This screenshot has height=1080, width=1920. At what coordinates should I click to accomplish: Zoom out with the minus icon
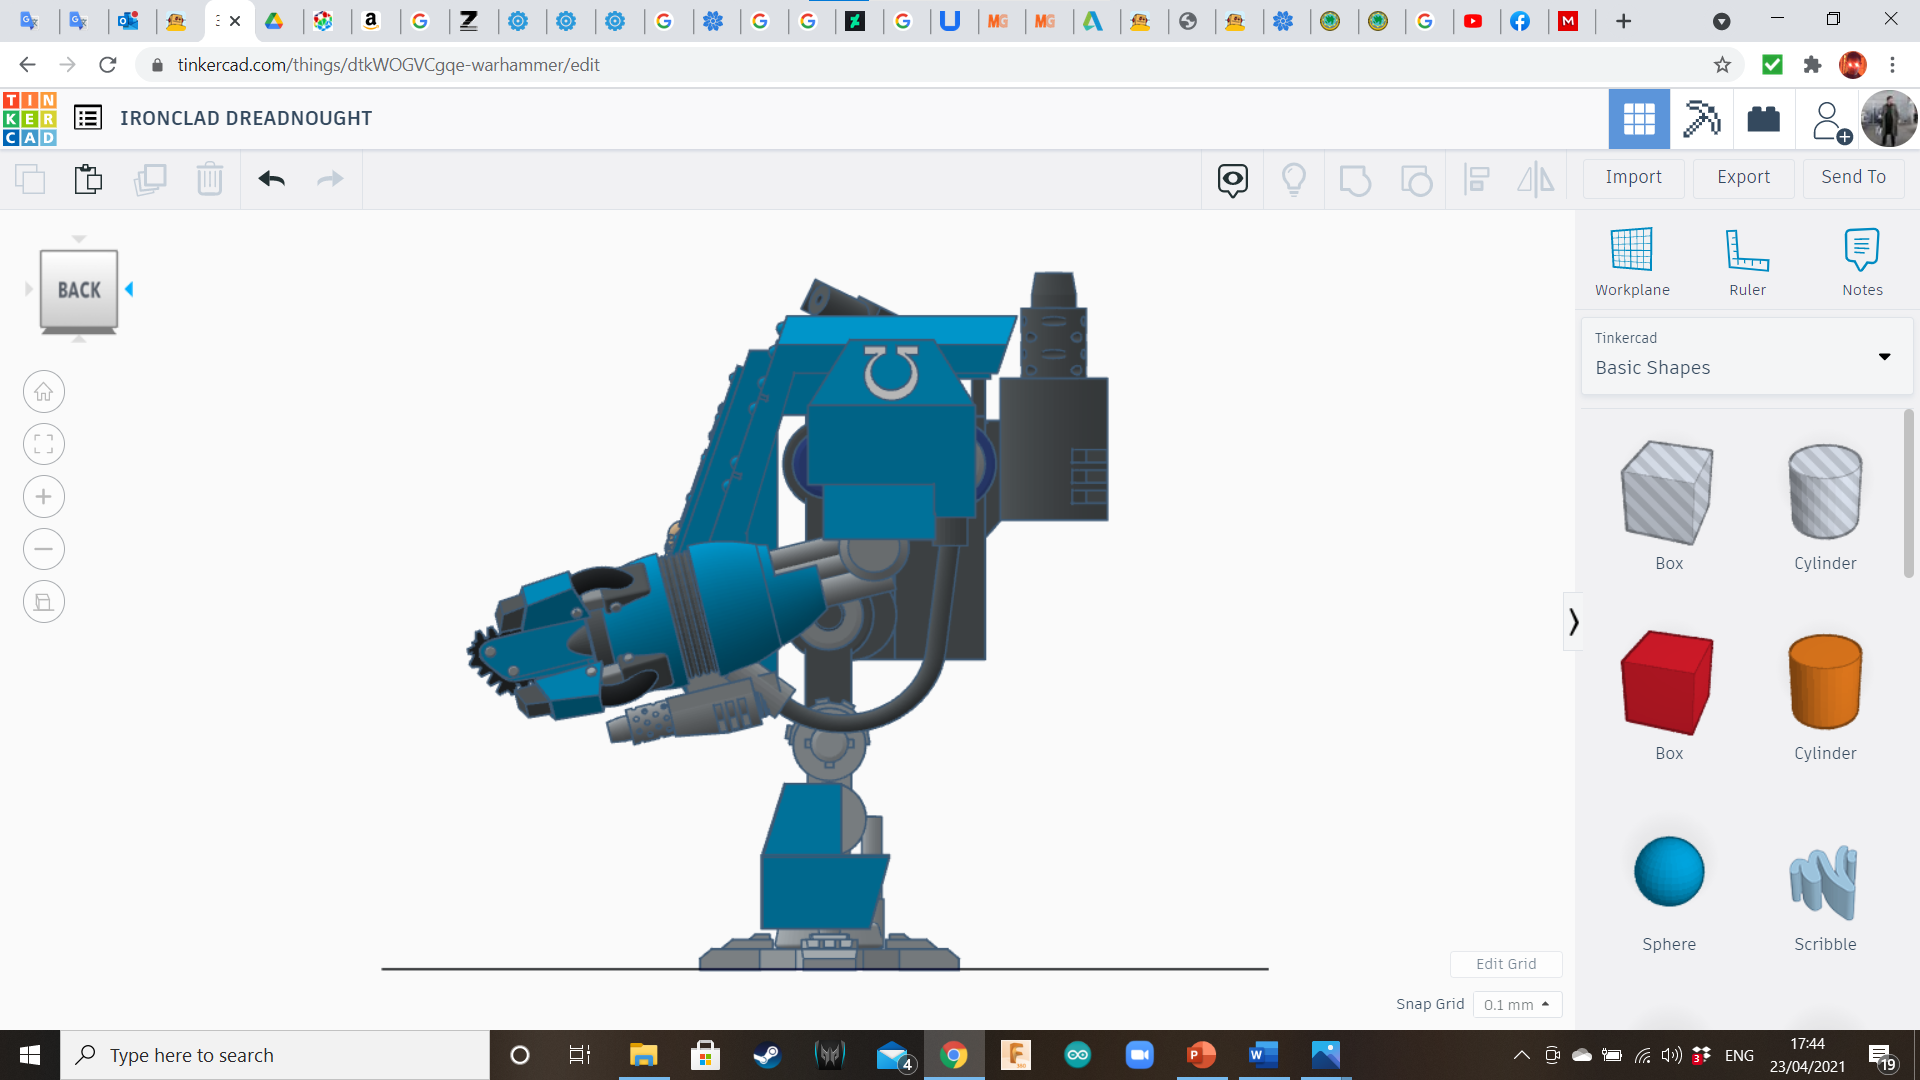point(44,549)
